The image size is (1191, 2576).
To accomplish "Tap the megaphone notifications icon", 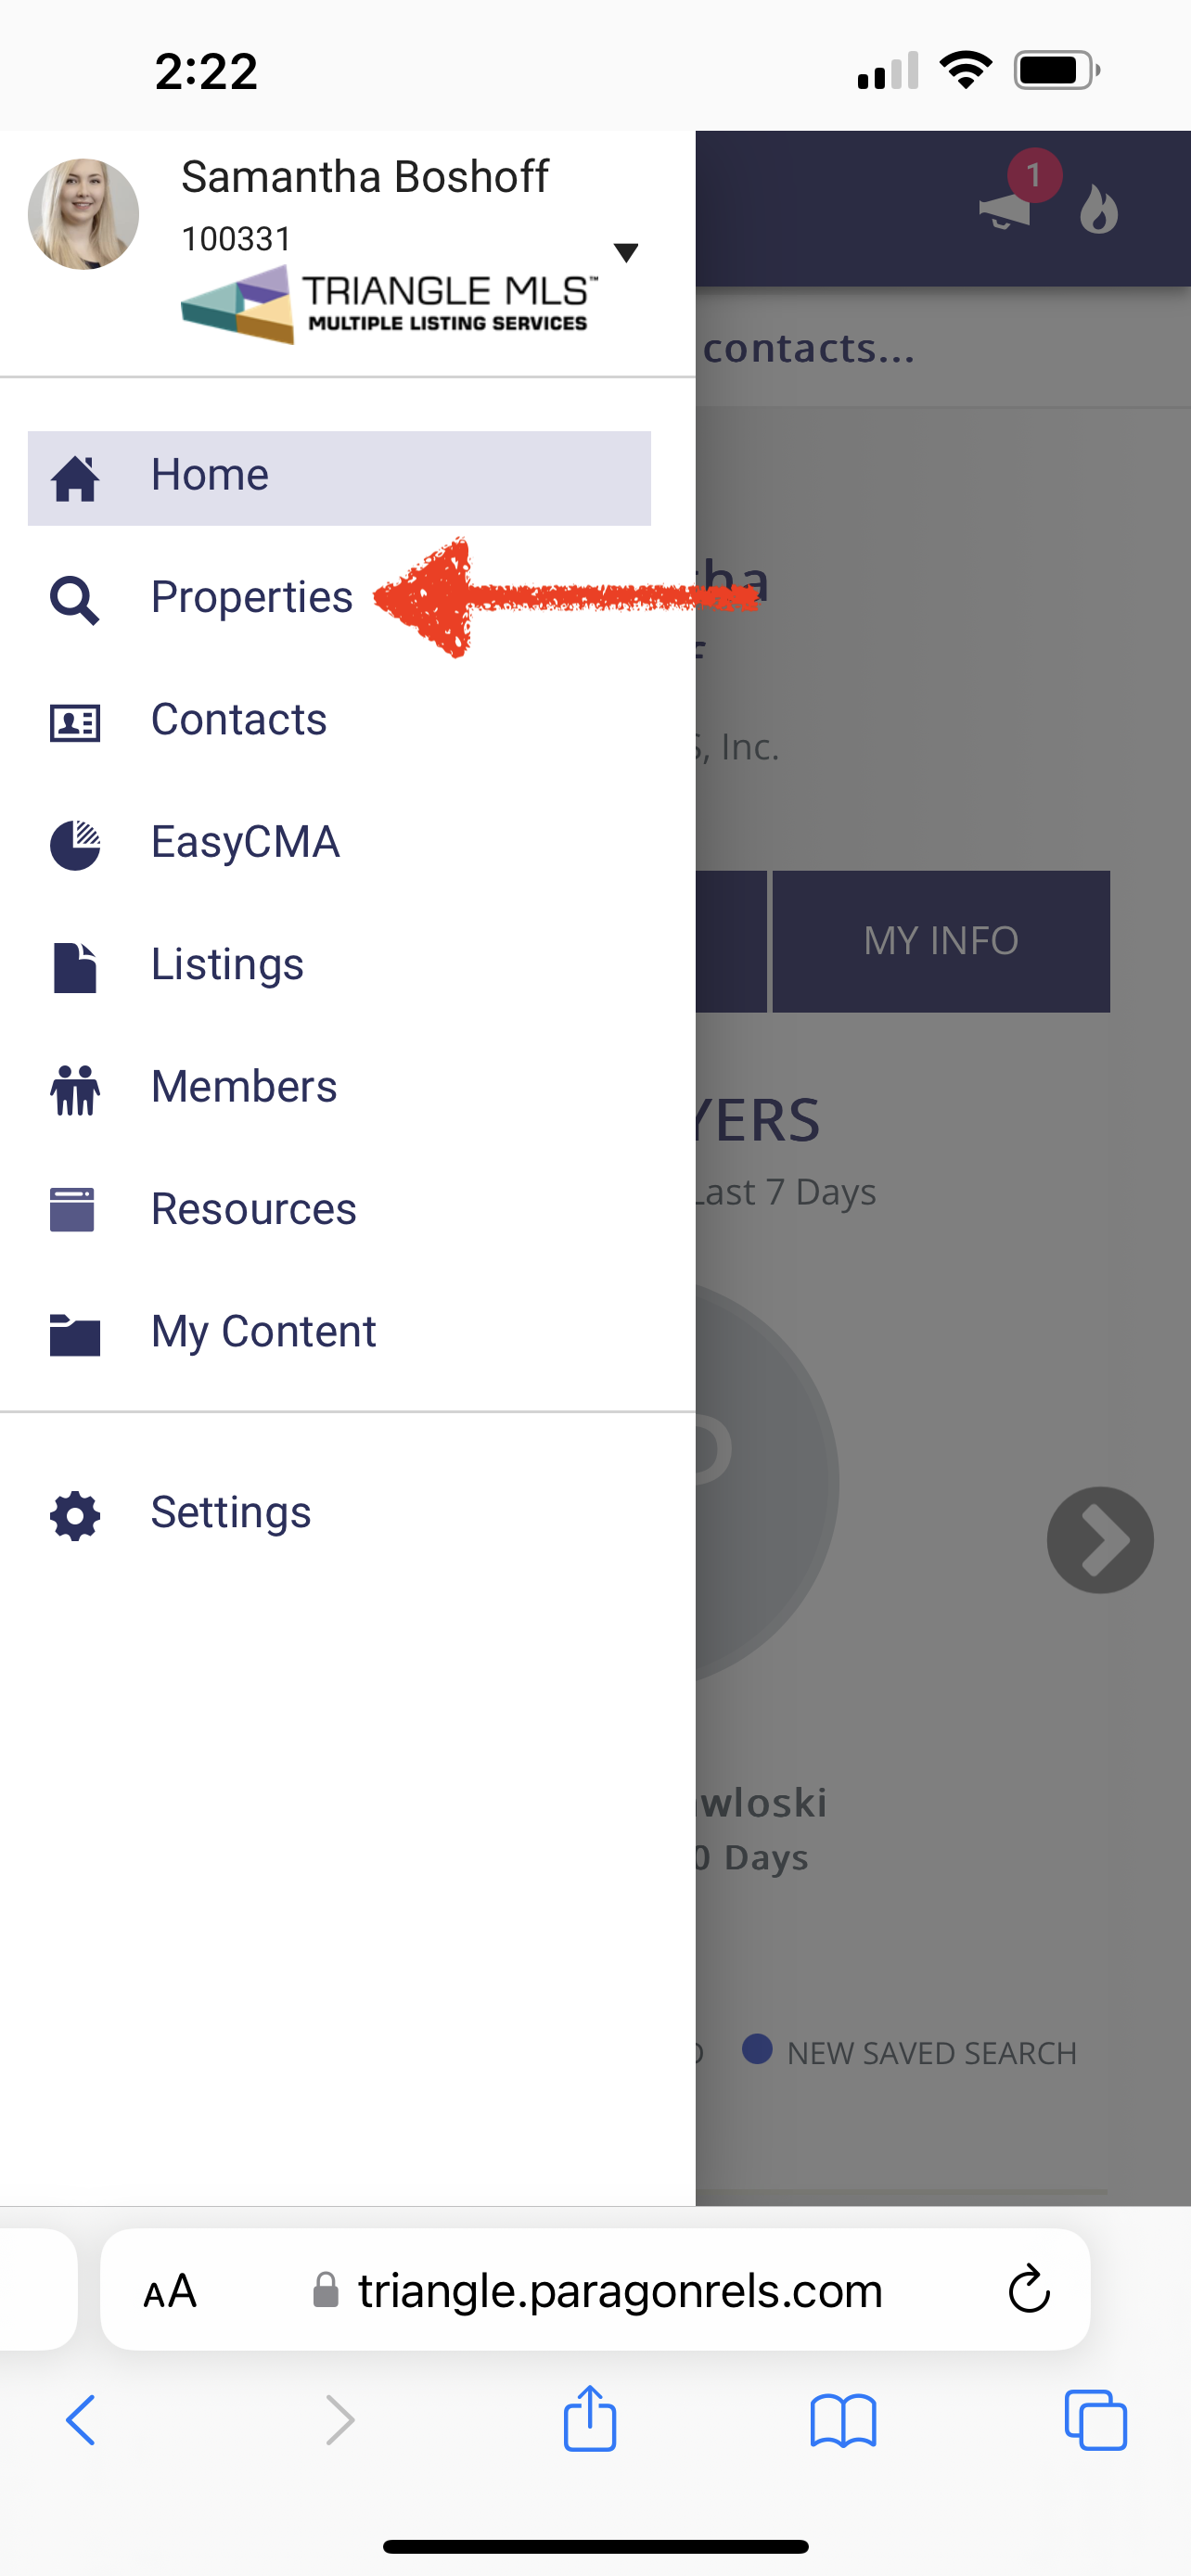I will click(x=1005, y=210).
